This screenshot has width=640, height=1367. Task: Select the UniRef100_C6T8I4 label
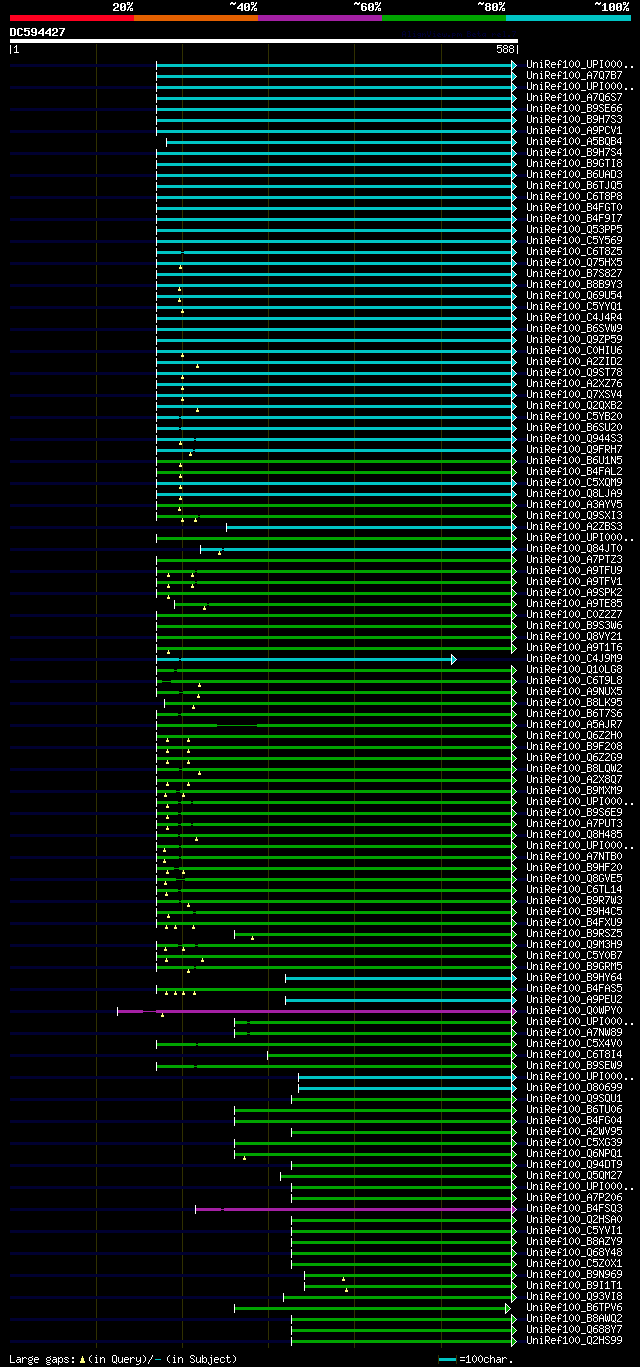pos(574,1054)
